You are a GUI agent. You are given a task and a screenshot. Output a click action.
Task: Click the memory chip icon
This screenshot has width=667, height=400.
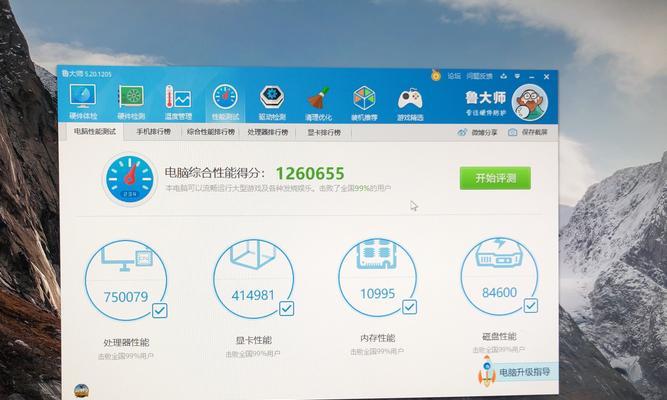tap(377, 254)
